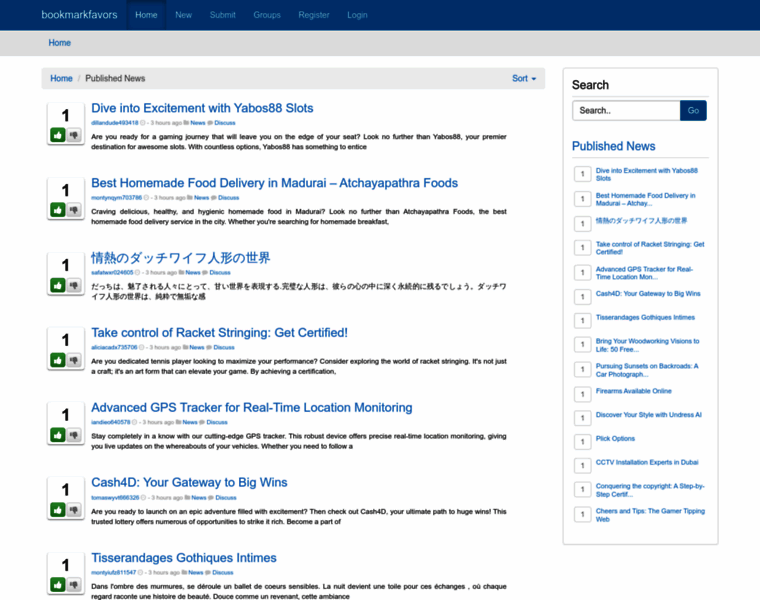The height and width of the screenshot is (600, 760).
Task: Open author aliciacadx735706 profile
Action: pyautogui.click(x=114, y=347)
